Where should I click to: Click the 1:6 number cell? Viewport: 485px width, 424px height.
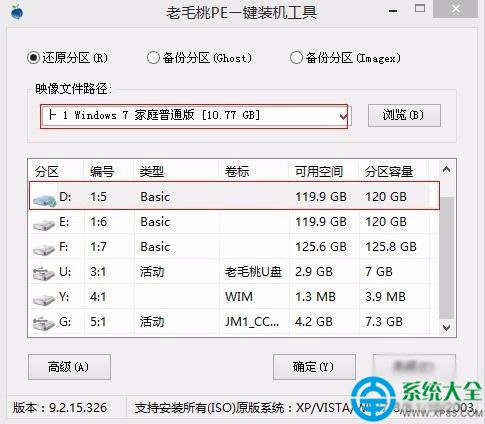(98, 222)
